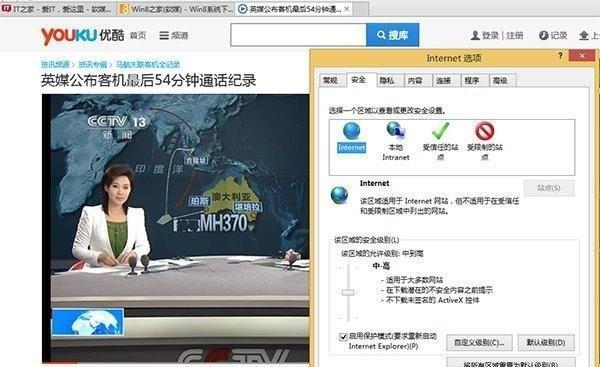This screenshot has height=367, width=600.
Task: Click the 站点(S) button
Action: coord(549,188)
